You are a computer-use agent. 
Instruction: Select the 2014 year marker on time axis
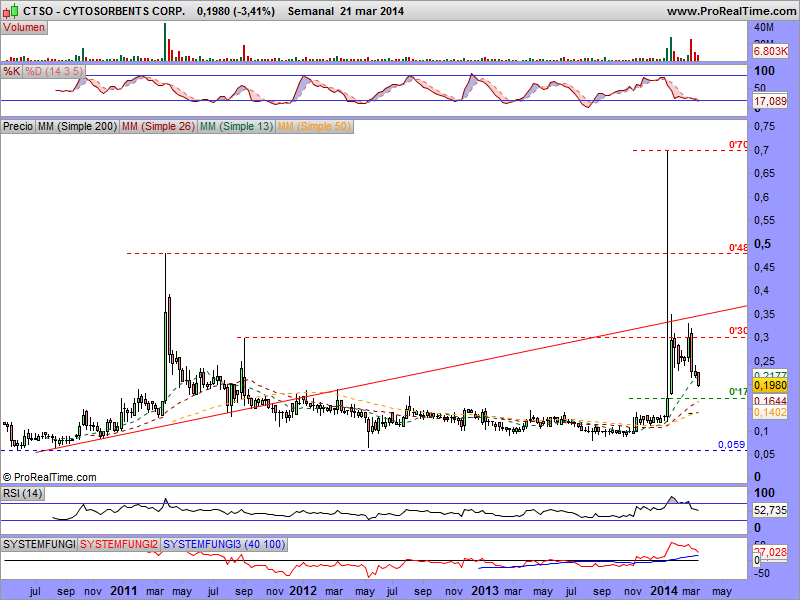(664, 591)
